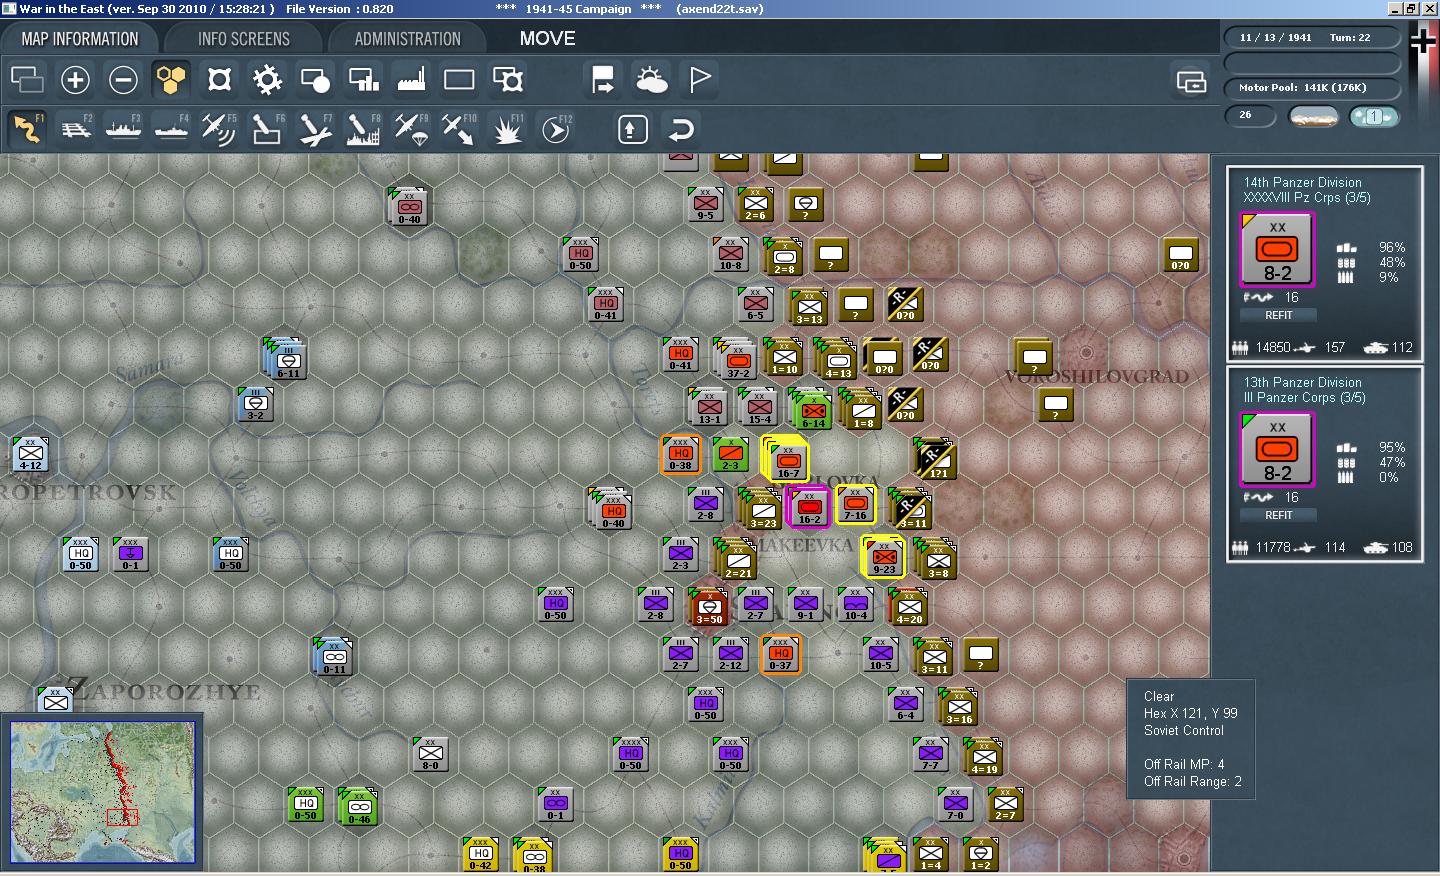Click the Voroshilovgrad city hex

(1086, 352)
